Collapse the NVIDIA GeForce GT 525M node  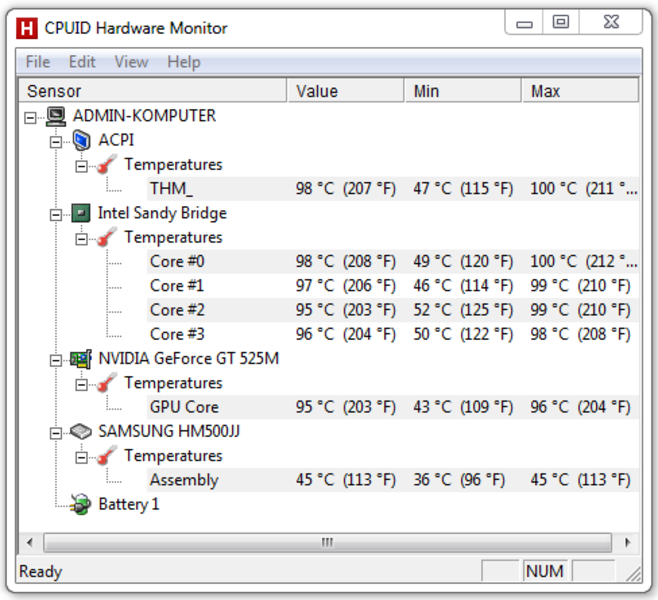(x=56, y=360)
